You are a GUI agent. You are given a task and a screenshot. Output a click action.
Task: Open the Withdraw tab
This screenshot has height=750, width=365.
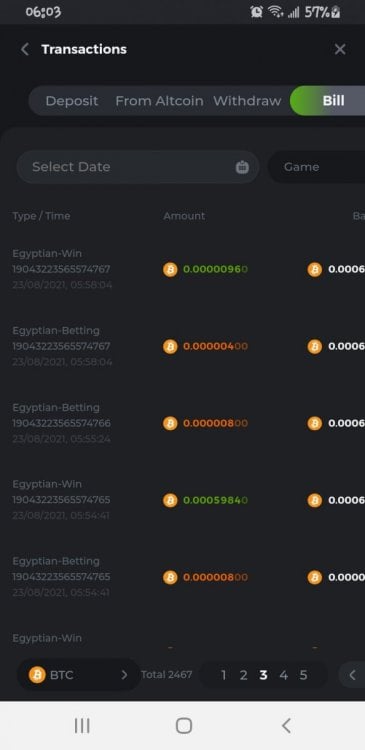coord(247,101)
